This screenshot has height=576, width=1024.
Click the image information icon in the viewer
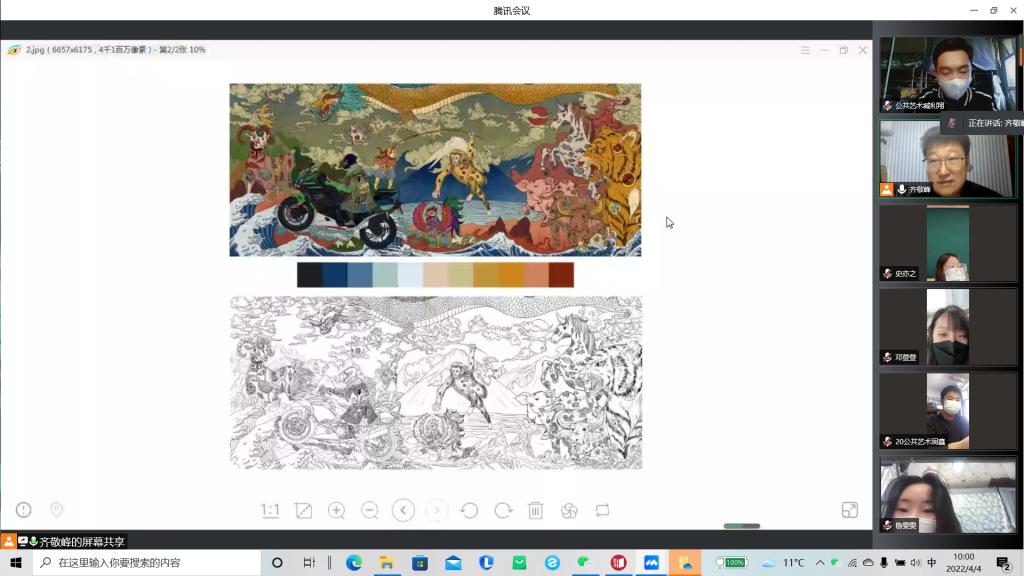[24, 510]
